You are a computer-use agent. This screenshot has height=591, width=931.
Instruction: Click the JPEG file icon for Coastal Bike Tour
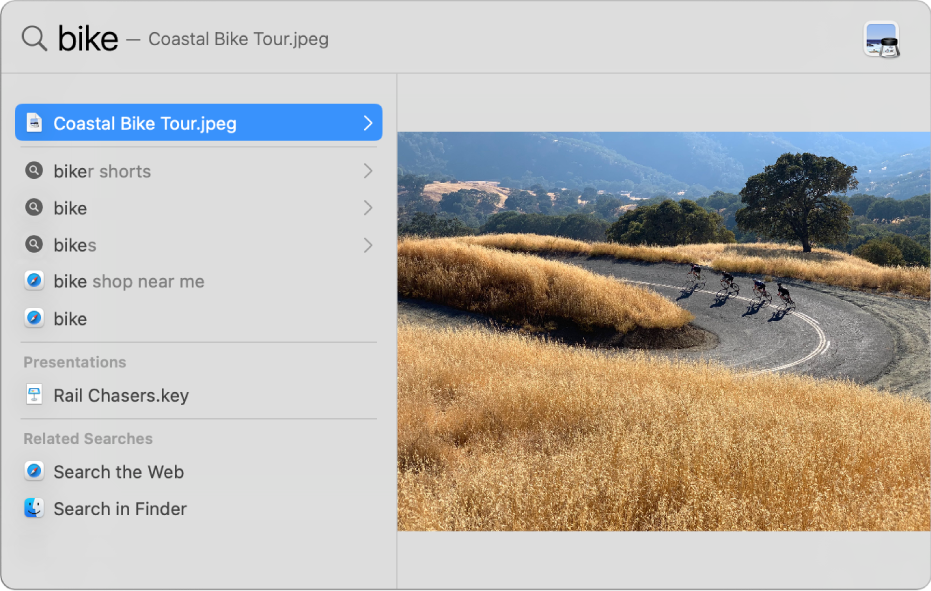34,123
